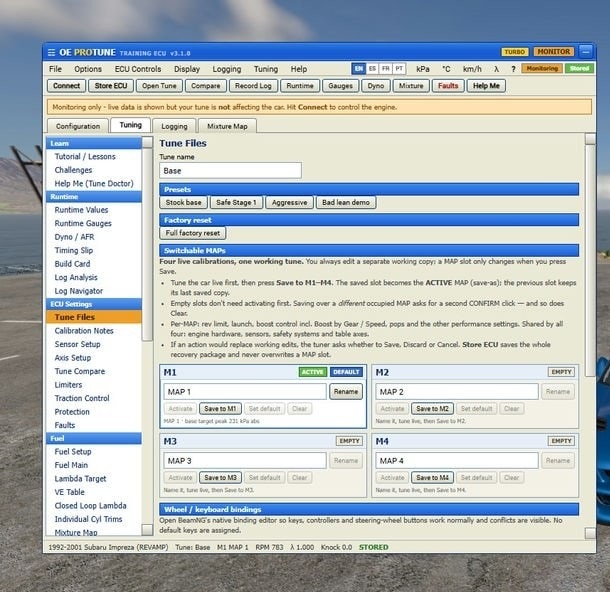Load the Bad lean demo preset
Viewport: 610px width, 592px height.
coord(346,202)
